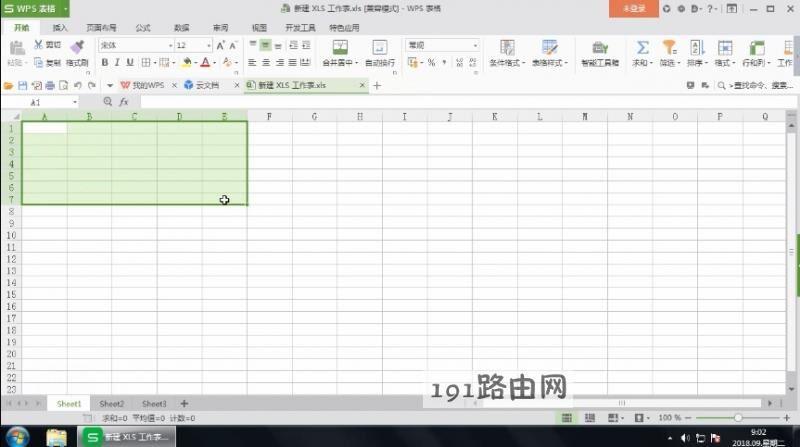Select column header G
The image size is (800, 447).
314,116
